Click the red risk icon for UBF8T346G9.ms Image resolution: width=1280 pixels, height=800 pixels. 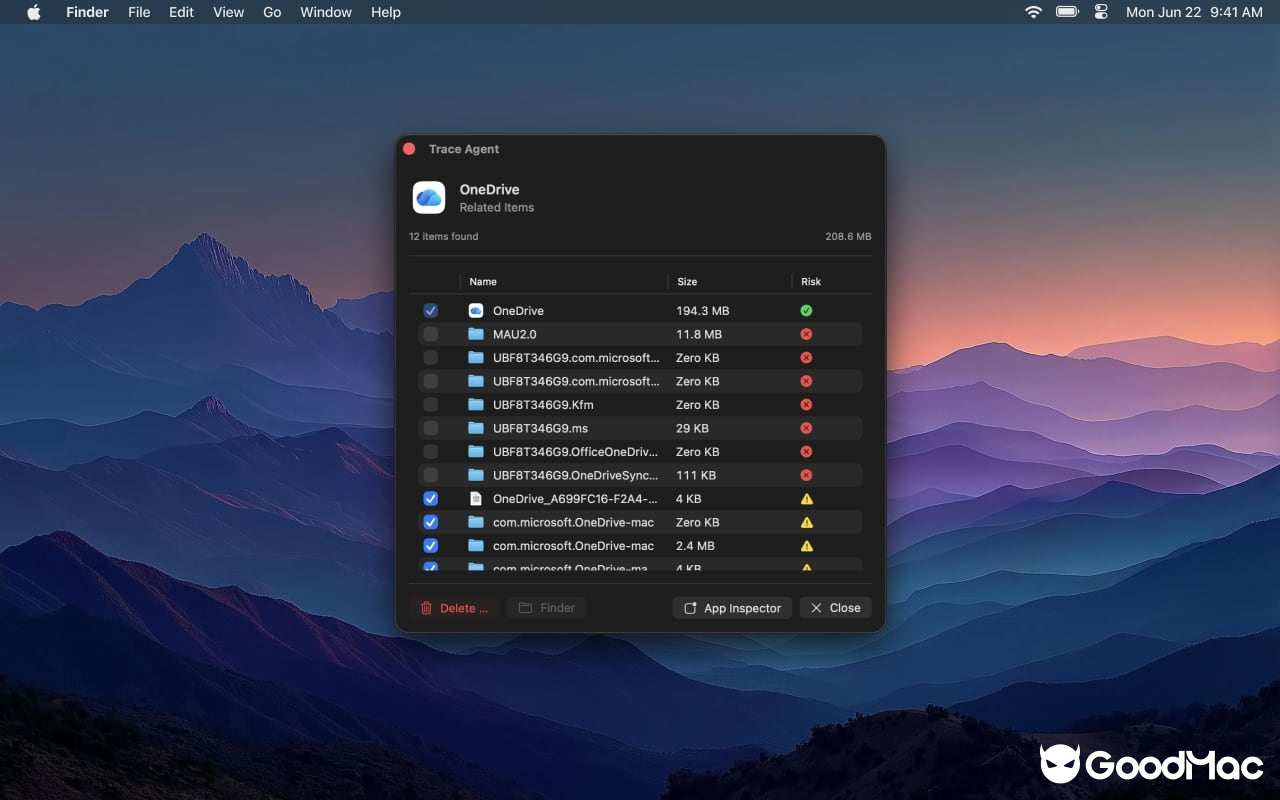tap(806, 428)
